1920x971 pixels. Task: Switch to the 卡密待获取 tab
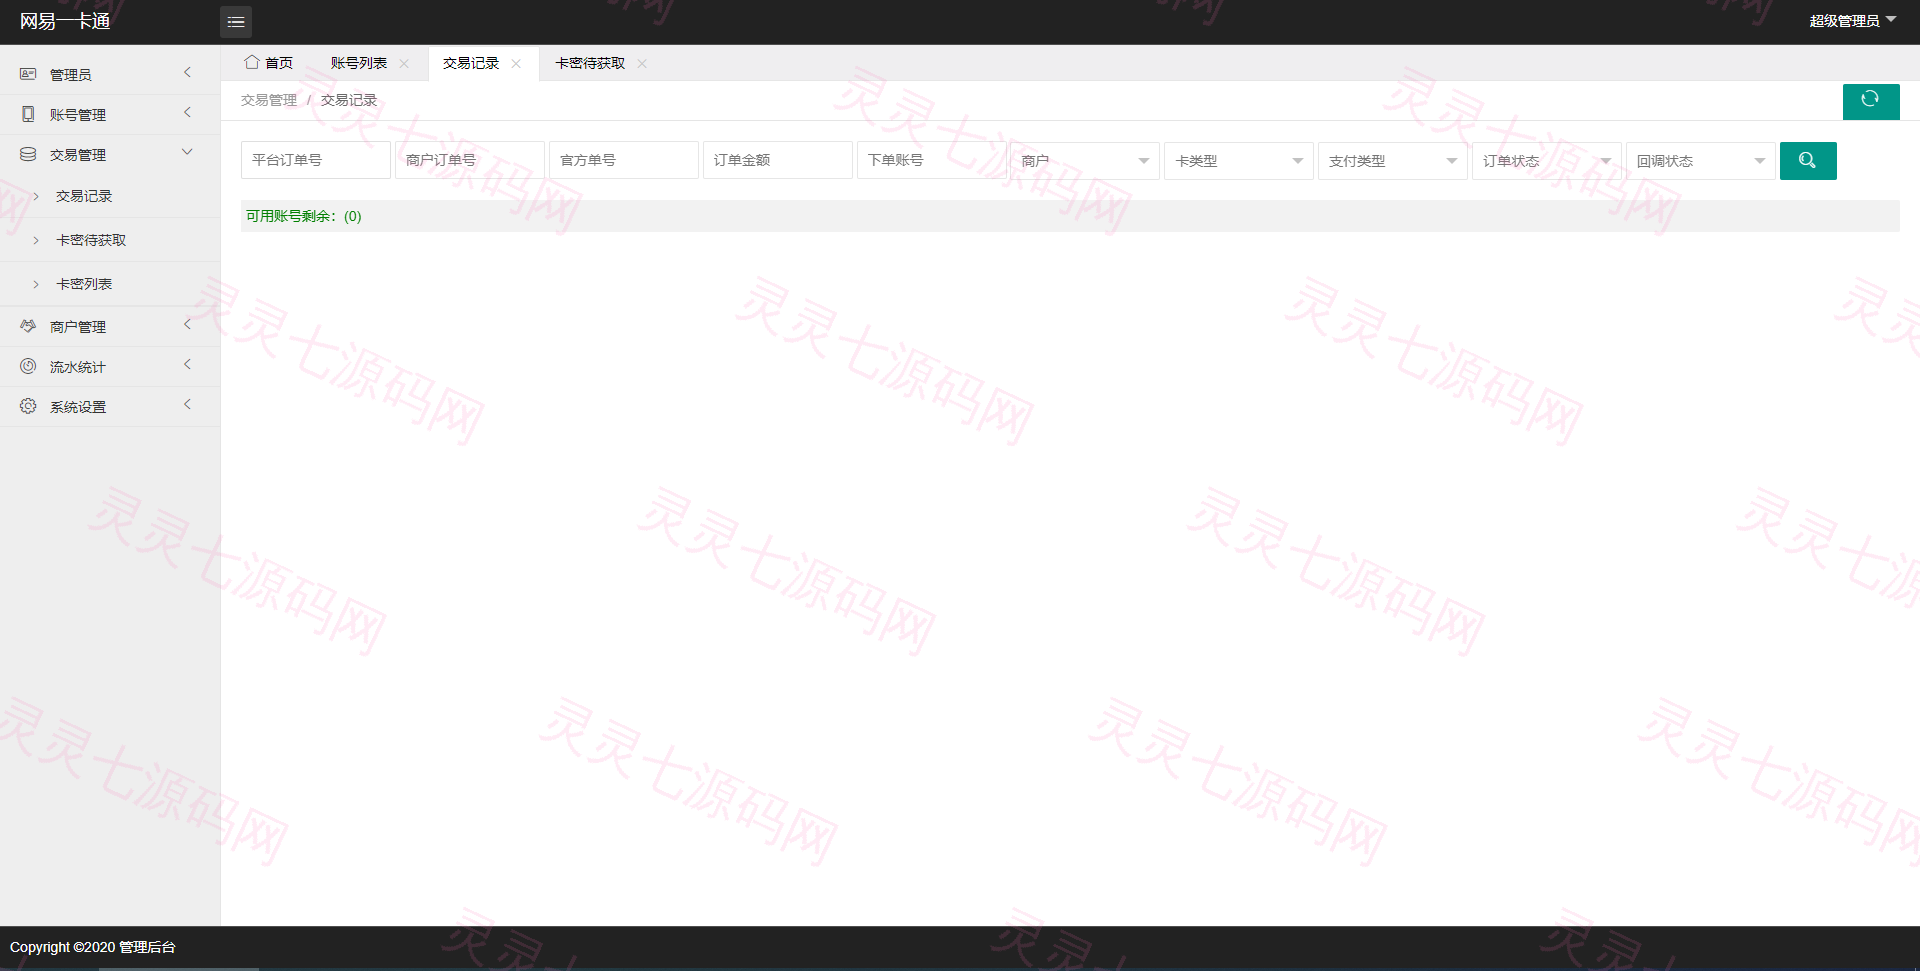coord(590,63)
